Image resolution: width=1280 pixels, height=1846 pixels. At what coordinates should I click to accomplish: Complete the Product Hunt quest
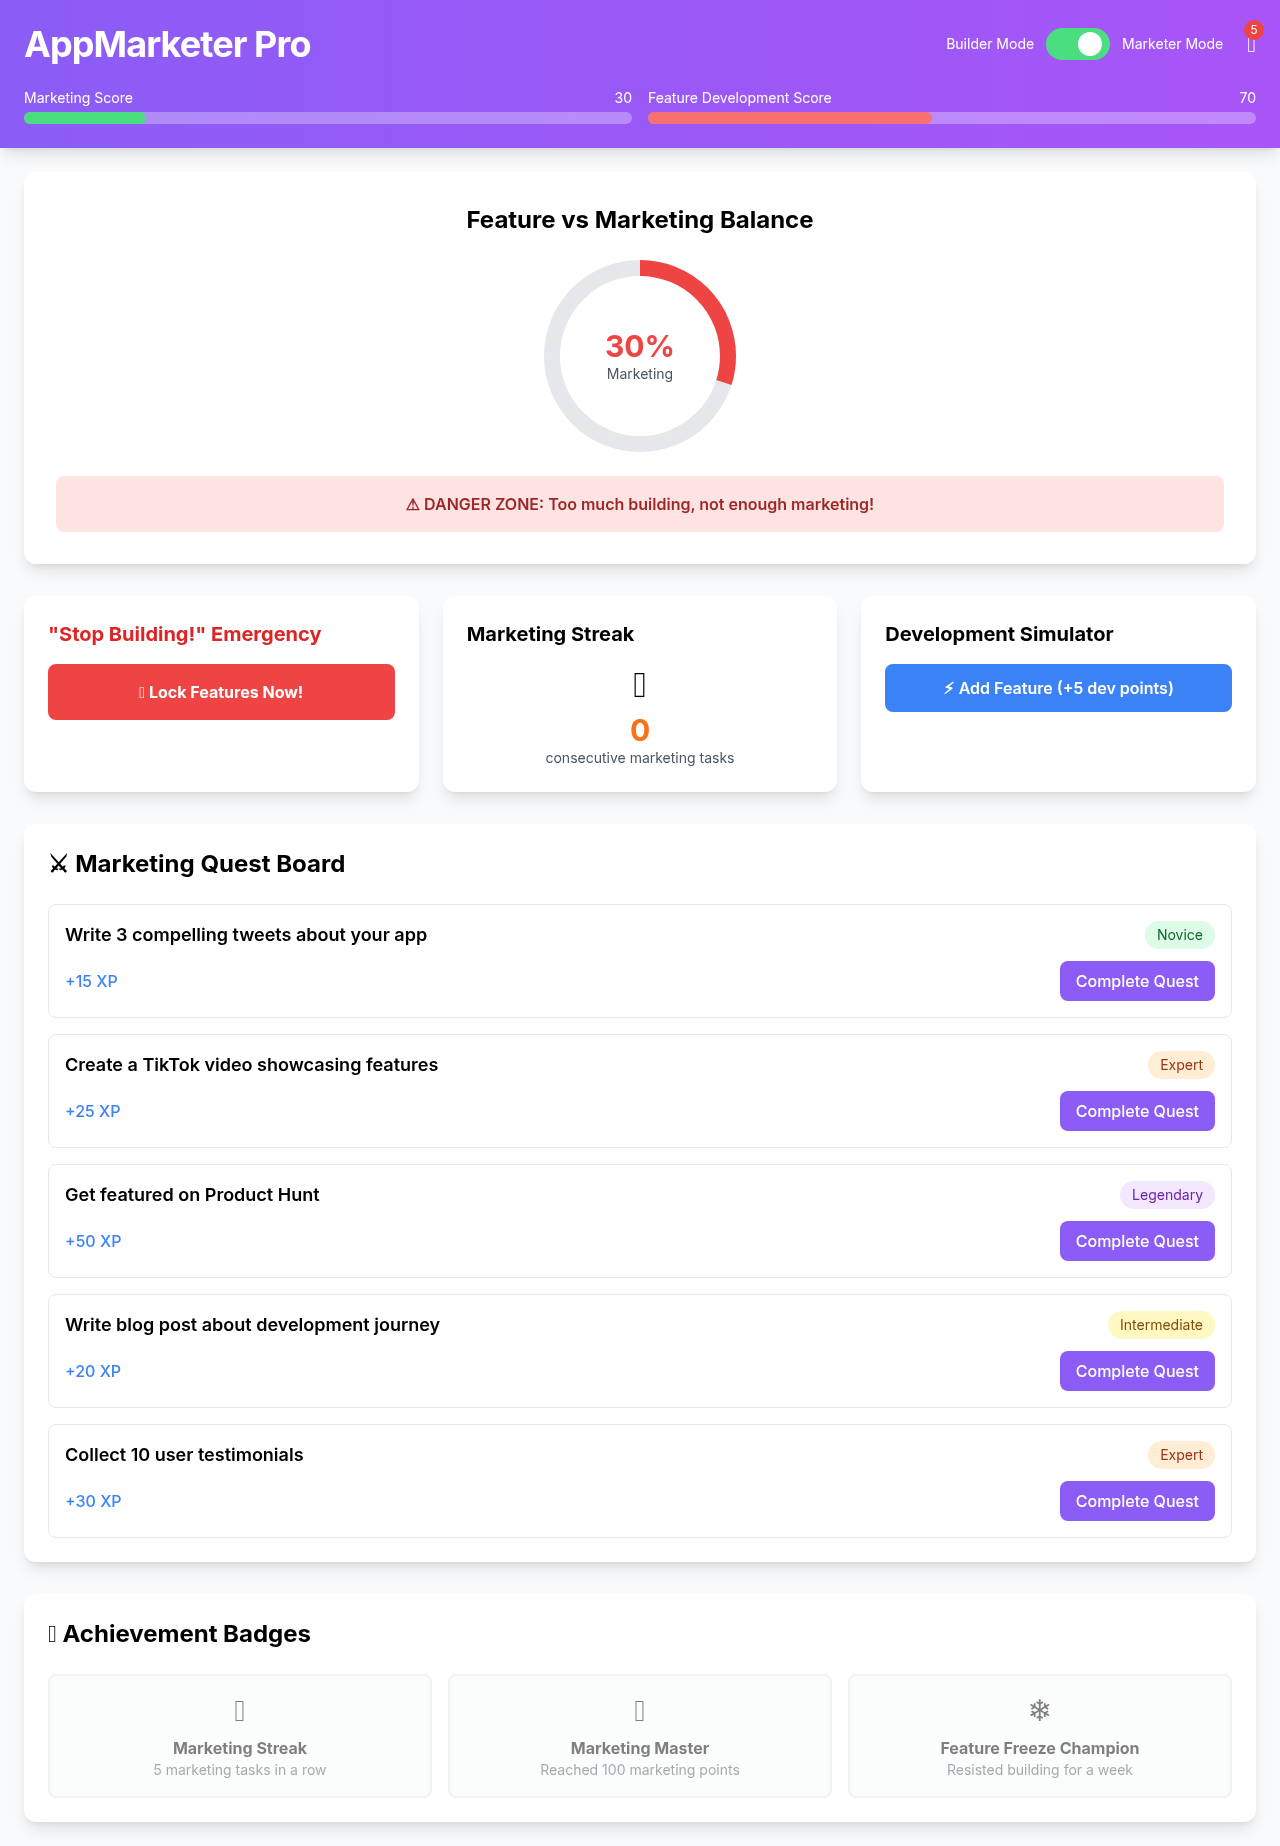(x=1137, y=1241)
